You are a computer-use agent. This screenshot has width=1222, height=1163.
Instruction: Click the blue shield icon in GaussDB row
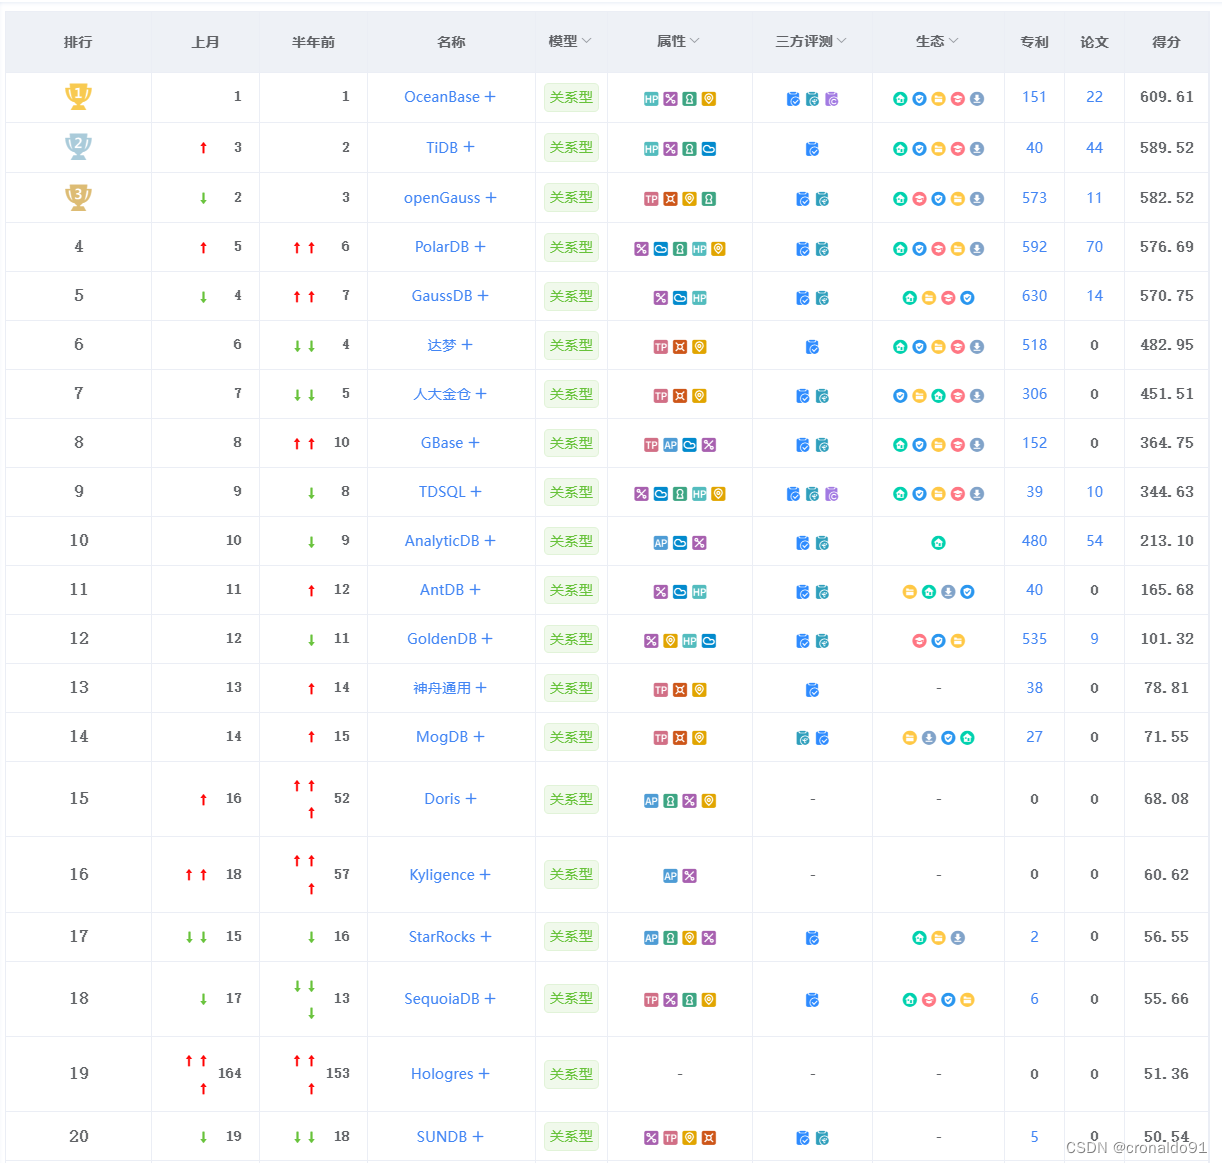click(x=967, y=298)
